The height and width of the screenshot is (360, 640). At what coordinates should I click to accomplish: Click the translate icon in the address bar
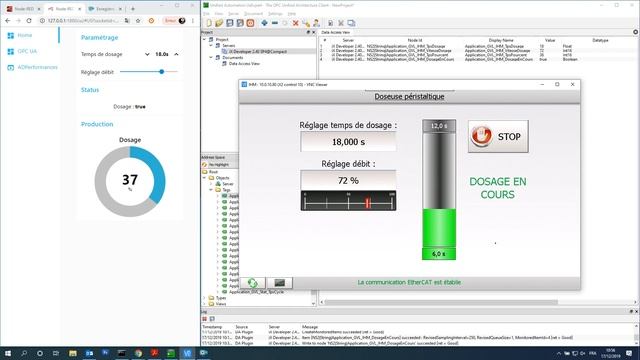click(127, 20)
